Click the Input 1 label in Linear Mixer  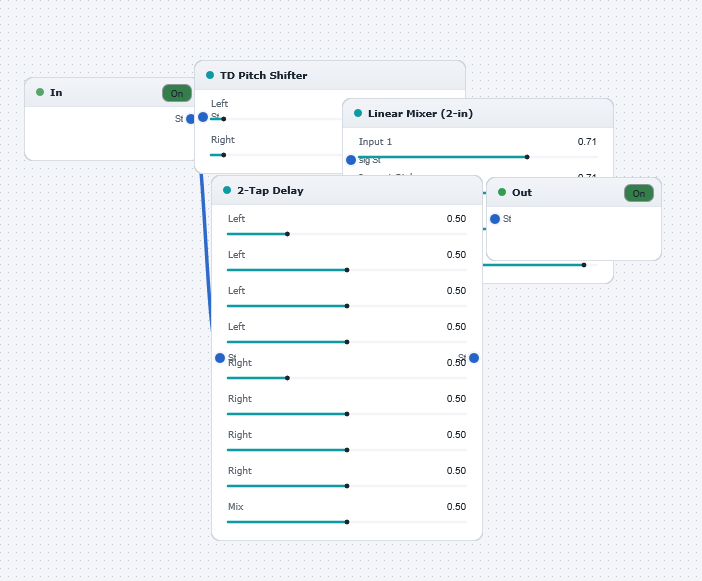[x=375, y=141]
